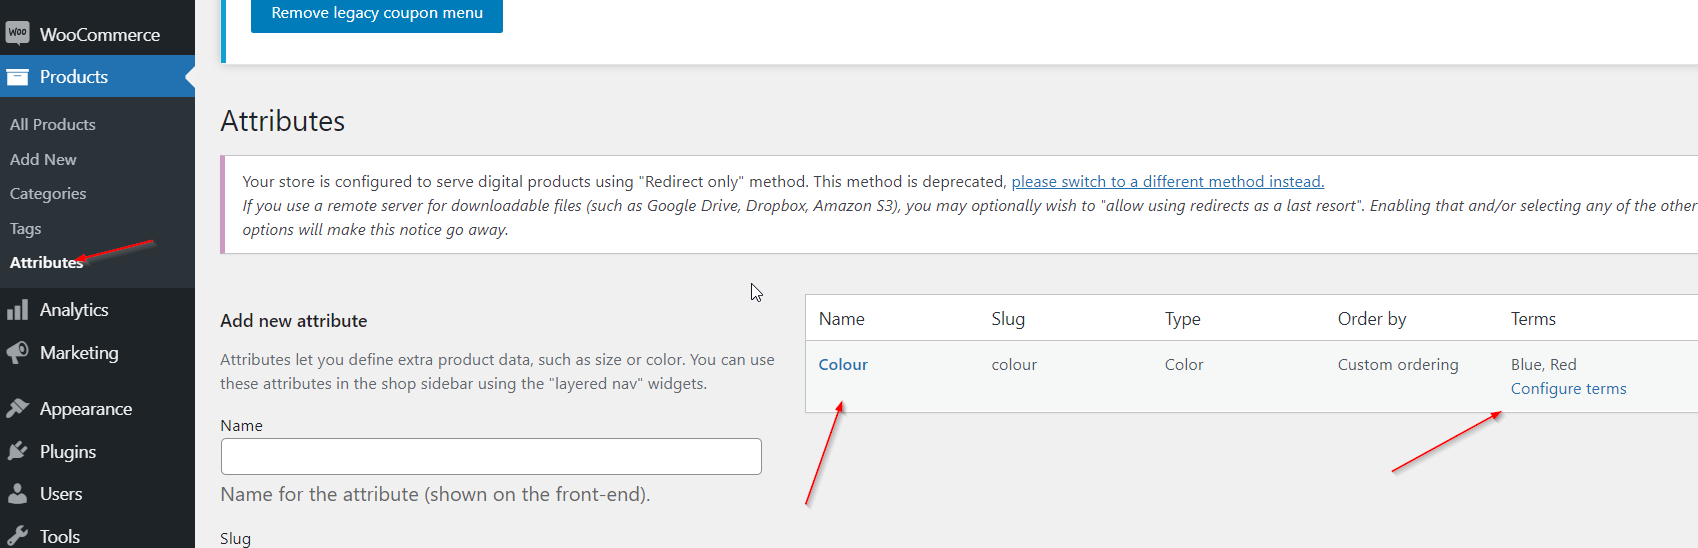Select Attributes in Products submenu
The width and height of the screenshot is (1698, 548).
[x=46, y=262]
